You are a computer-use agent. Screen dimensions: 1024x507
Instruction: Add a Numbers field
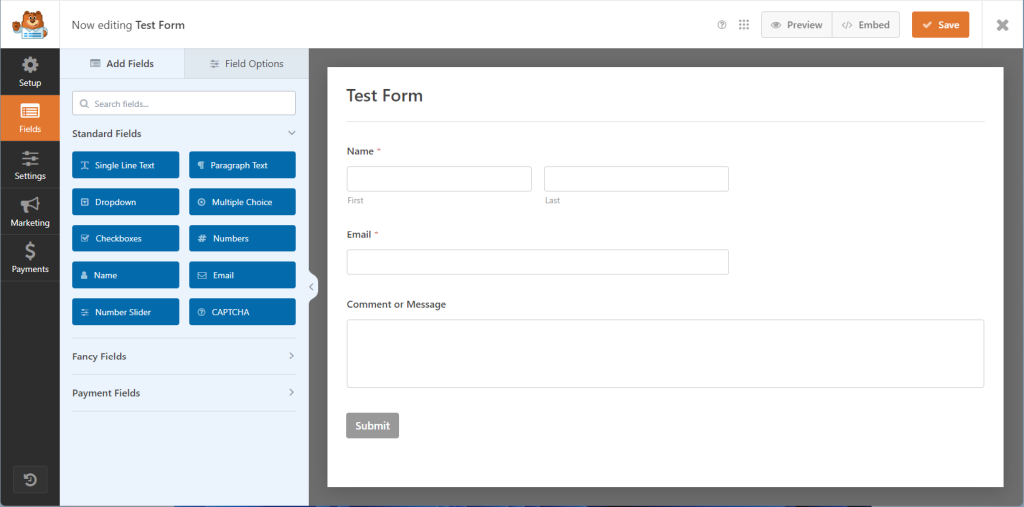[242, 238]
